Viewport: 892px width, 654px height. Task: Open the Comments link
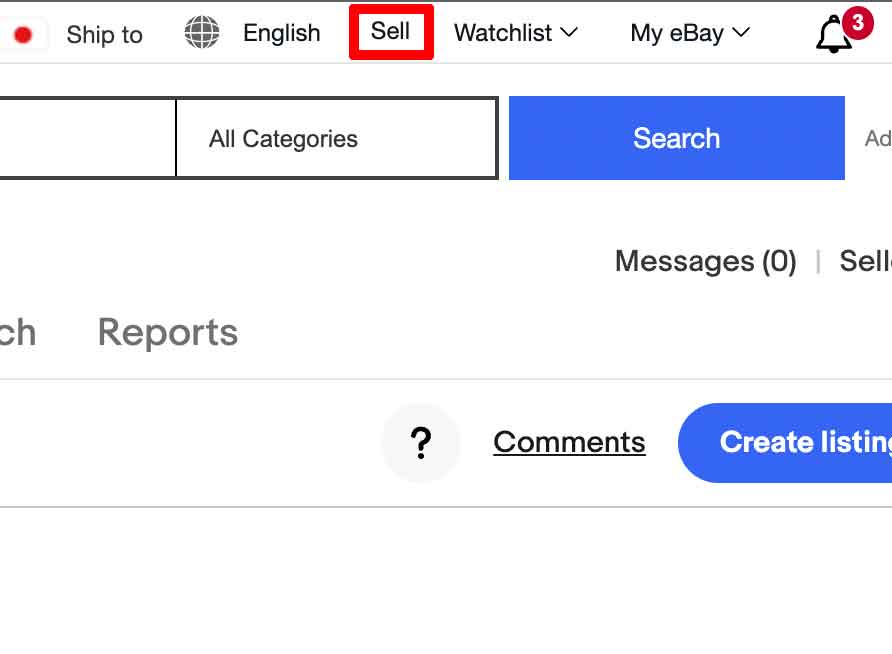(x=569, y=442)
